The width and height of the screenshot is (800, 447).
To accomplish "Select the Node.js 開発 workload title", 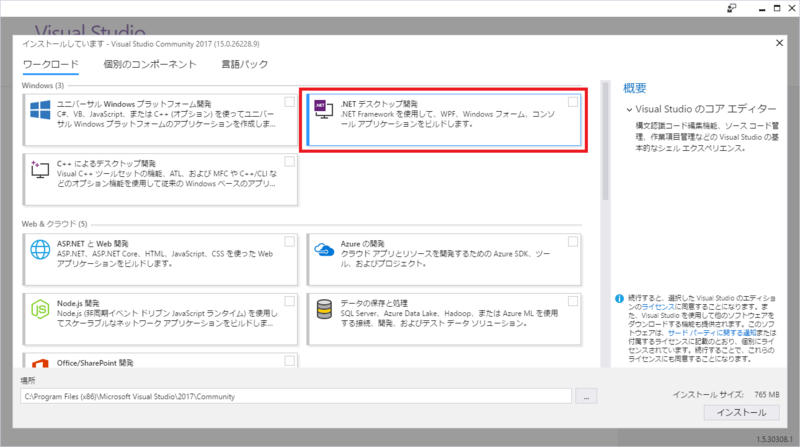I will [x=78, y=304].
